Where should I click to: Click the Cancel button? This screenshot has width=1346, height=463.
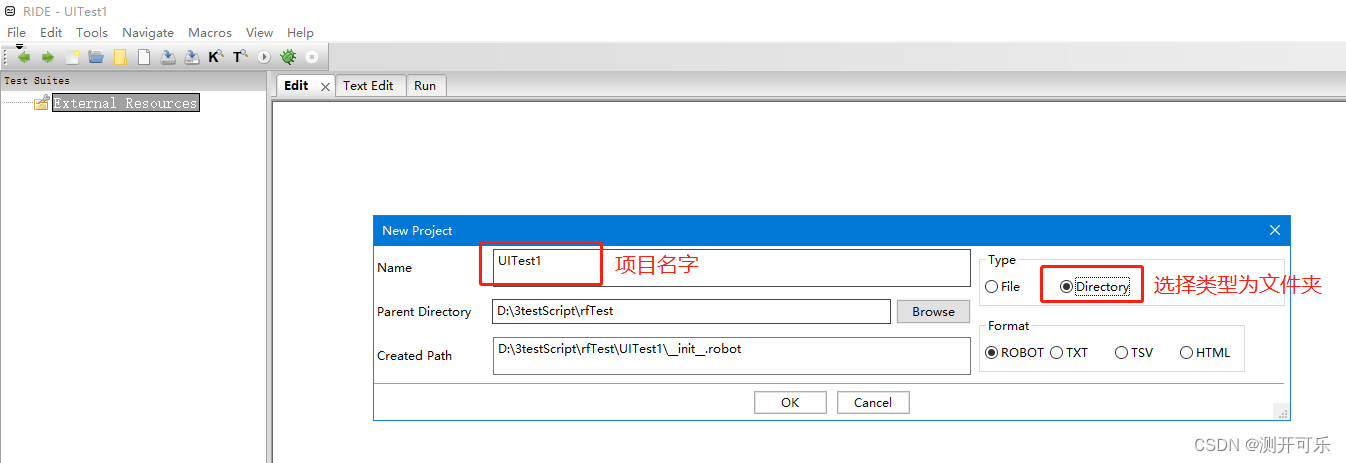(x=873, y=402)
